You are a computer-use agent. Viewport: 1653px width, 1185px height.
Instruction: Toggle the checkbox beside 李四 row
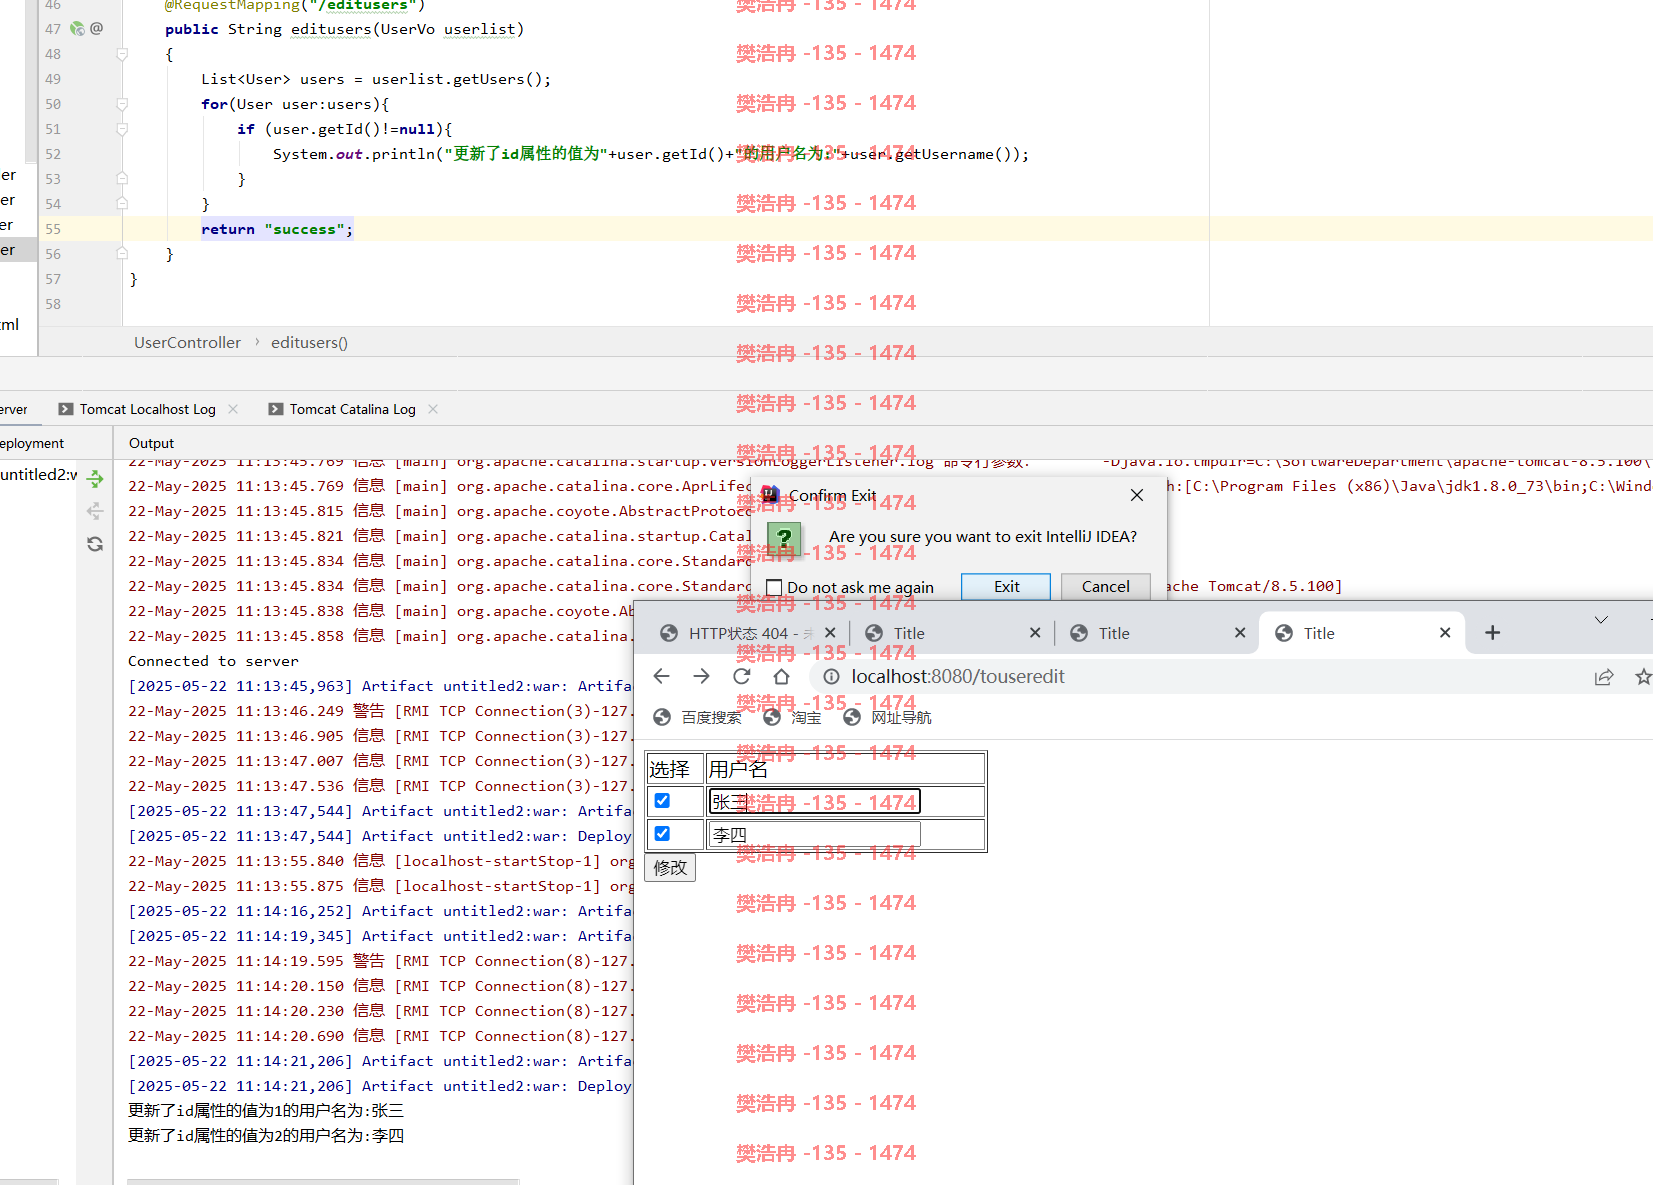662,833
